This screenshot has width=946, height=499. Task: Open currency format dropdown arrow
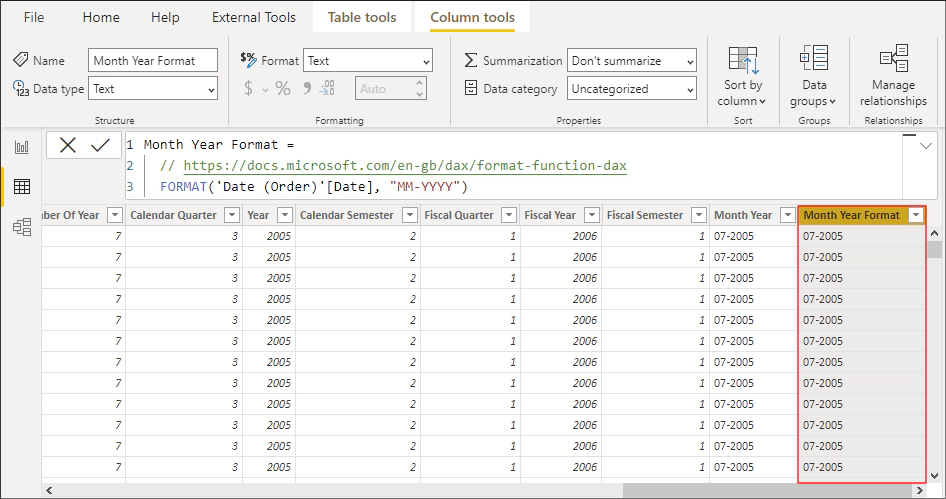(265, 91)
